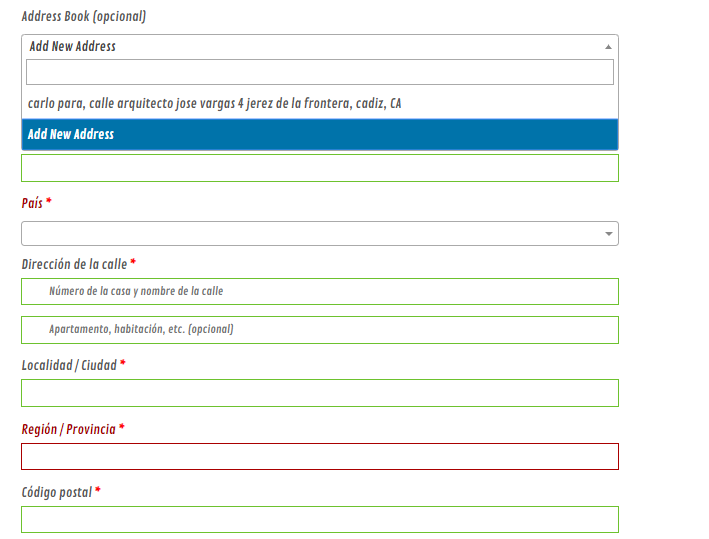Collapse the Address Book dropdown using the up arrow

[608, 47]
